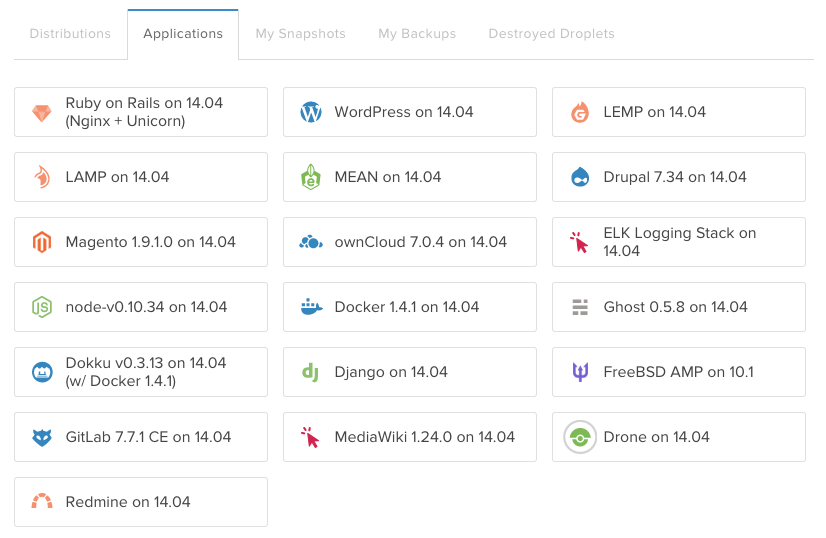Pick MEAN on 14.04 application

click(410, 177)
